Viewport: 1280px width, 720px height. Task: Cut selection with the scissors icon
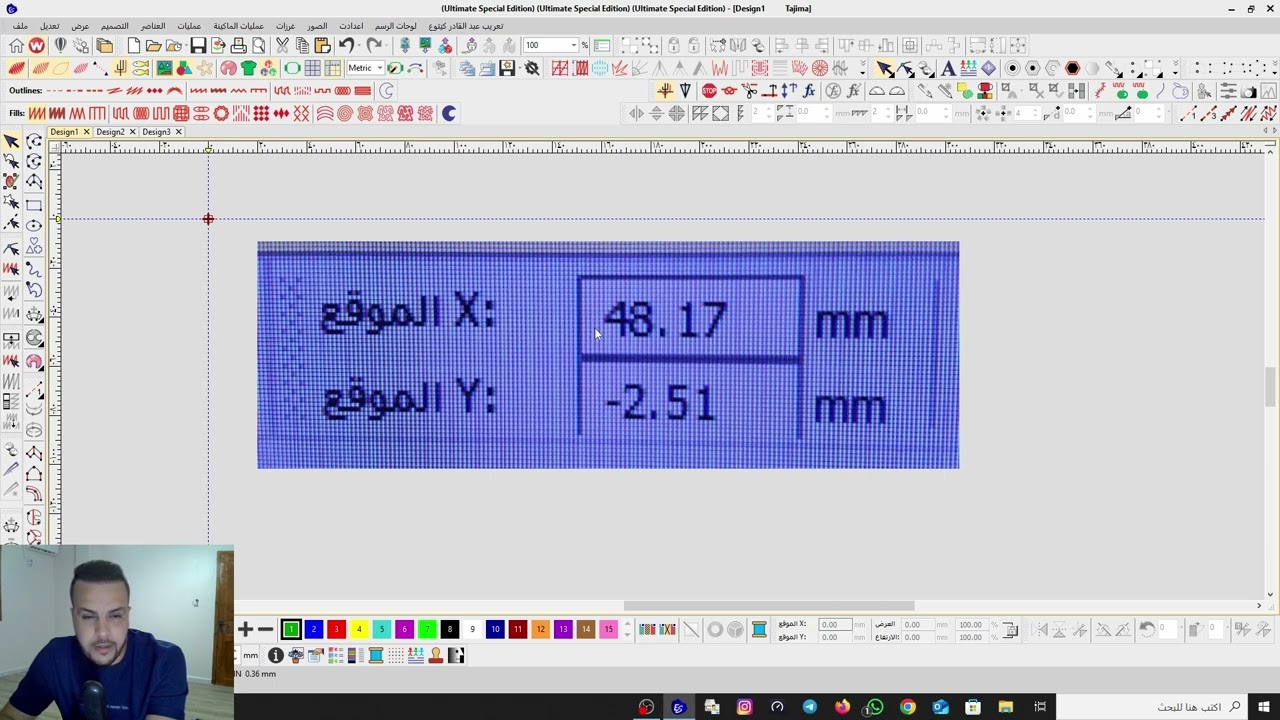(x=282, y=45)
